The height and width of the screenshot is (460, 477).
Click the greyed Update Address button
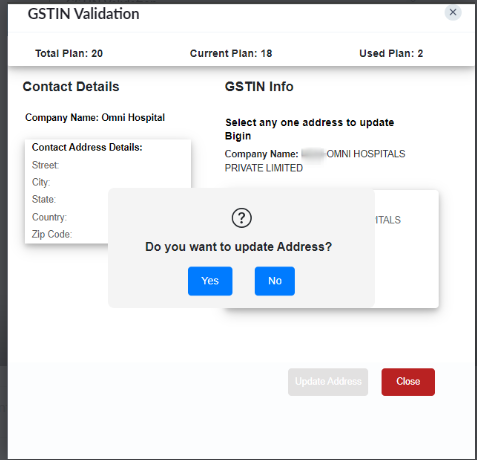pyautogui.click(x=328, y=382)
